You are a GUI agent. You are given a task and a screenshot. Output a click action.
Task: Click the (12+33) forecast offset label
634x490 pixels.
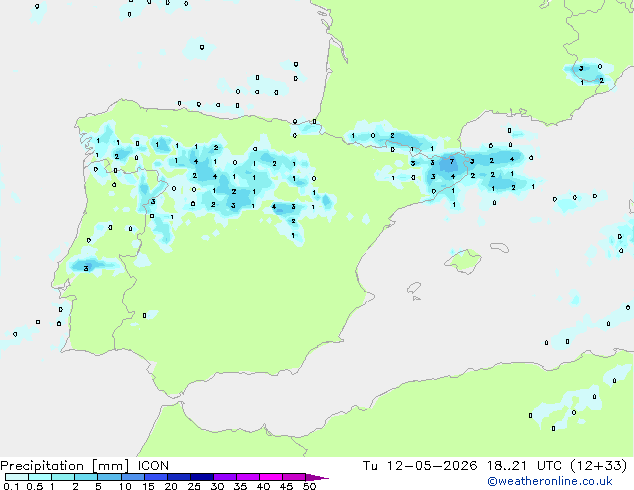599,466
